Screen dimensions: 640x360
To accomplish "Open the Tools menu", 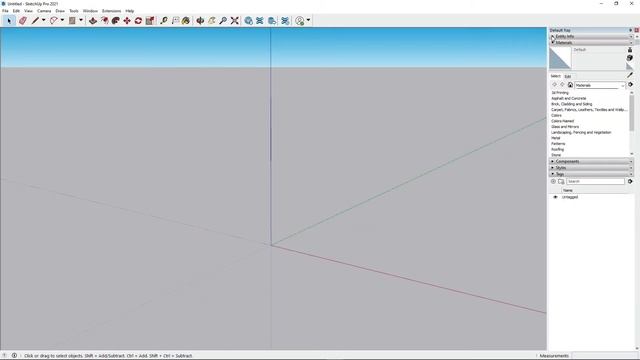I will pyautogui.click(x=74, y=11).
